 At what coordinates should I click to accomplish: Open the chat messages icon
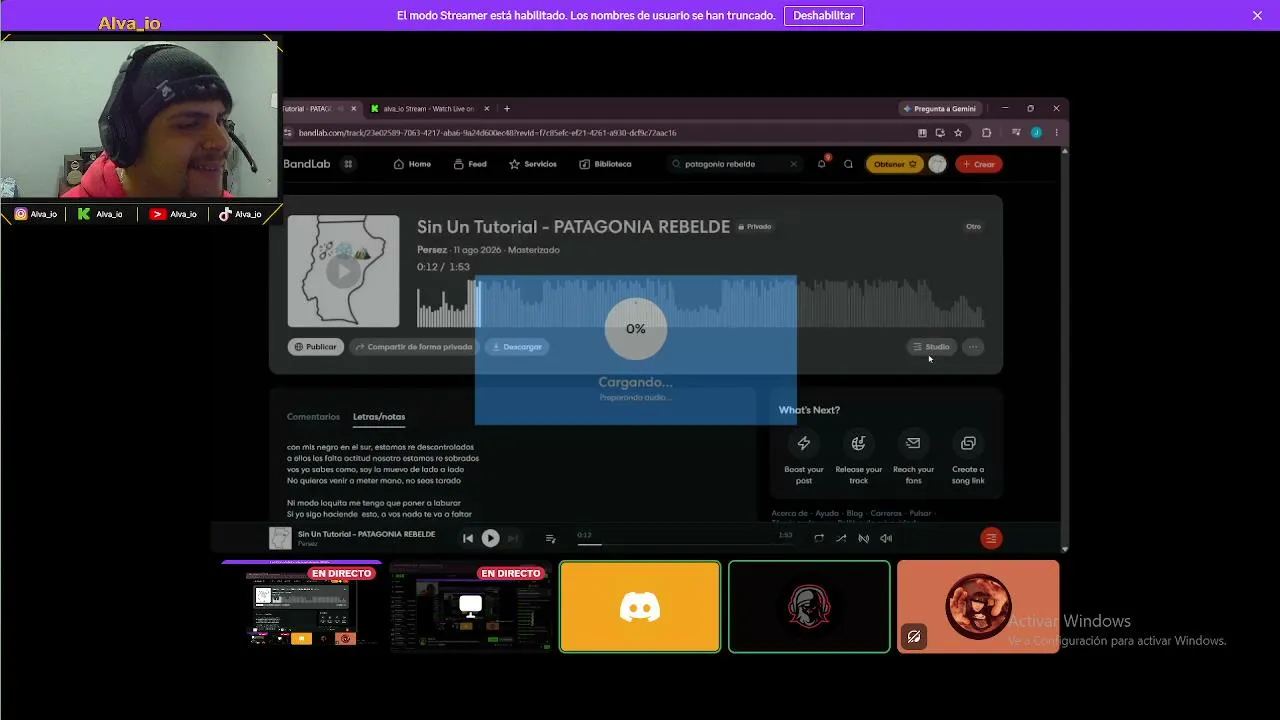(848, 164)
